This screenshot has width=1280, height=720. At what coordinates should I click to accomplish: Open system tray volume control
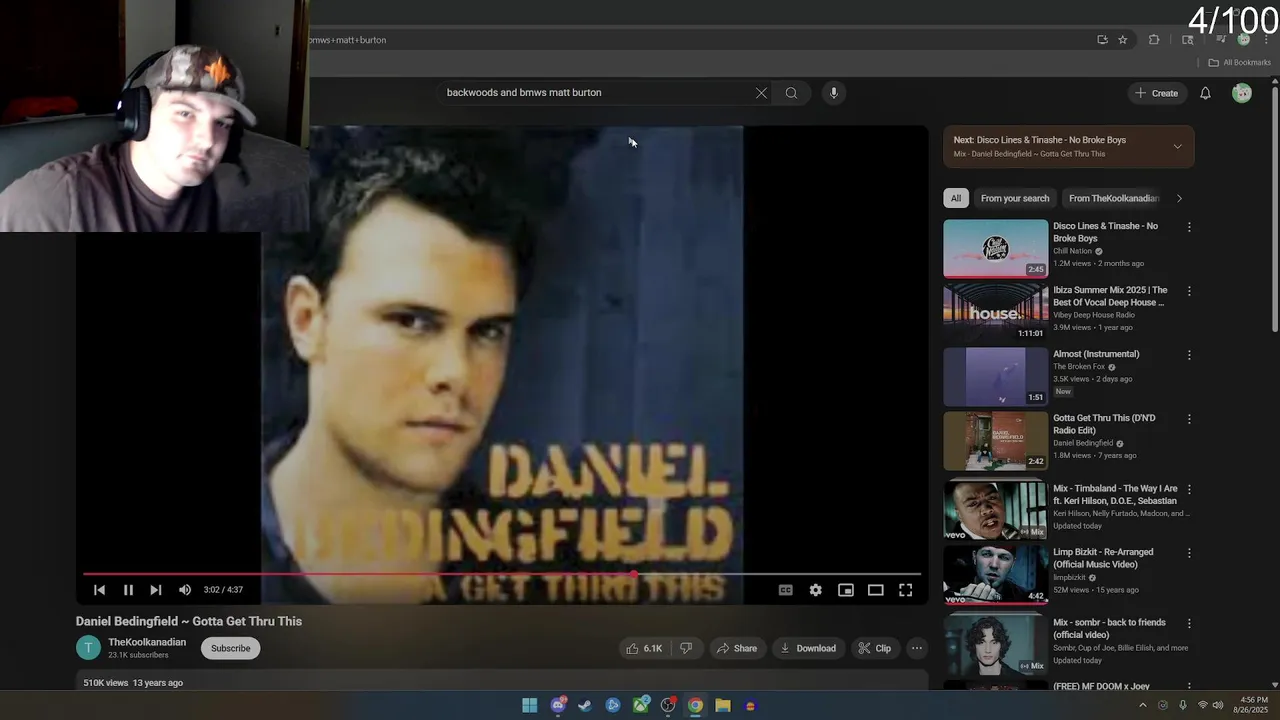[1218, 705]
